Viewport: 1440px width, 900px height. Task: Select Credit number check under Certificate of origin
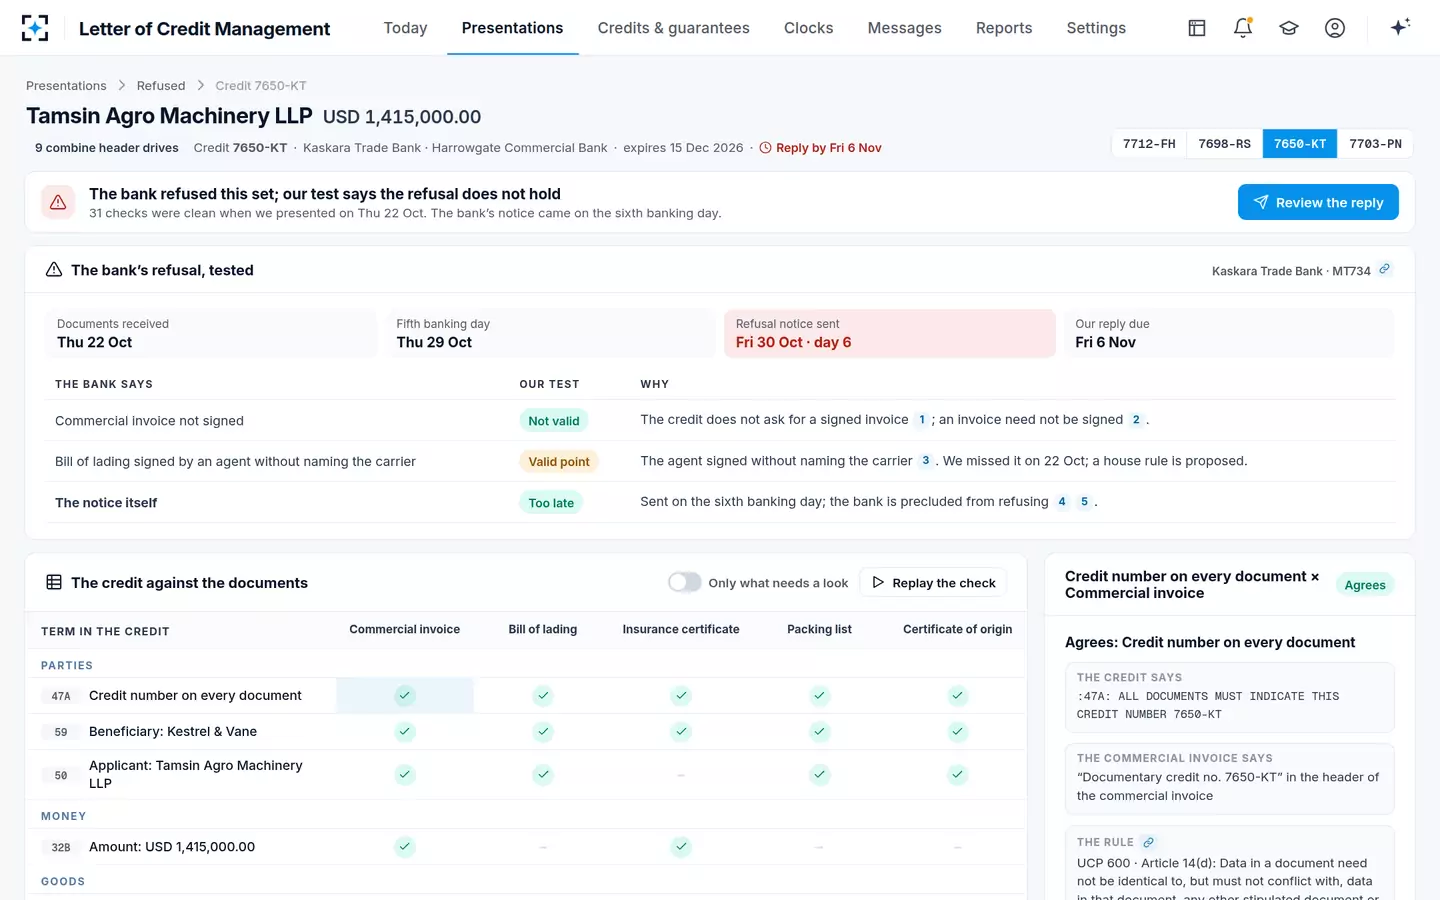(958, 695)
